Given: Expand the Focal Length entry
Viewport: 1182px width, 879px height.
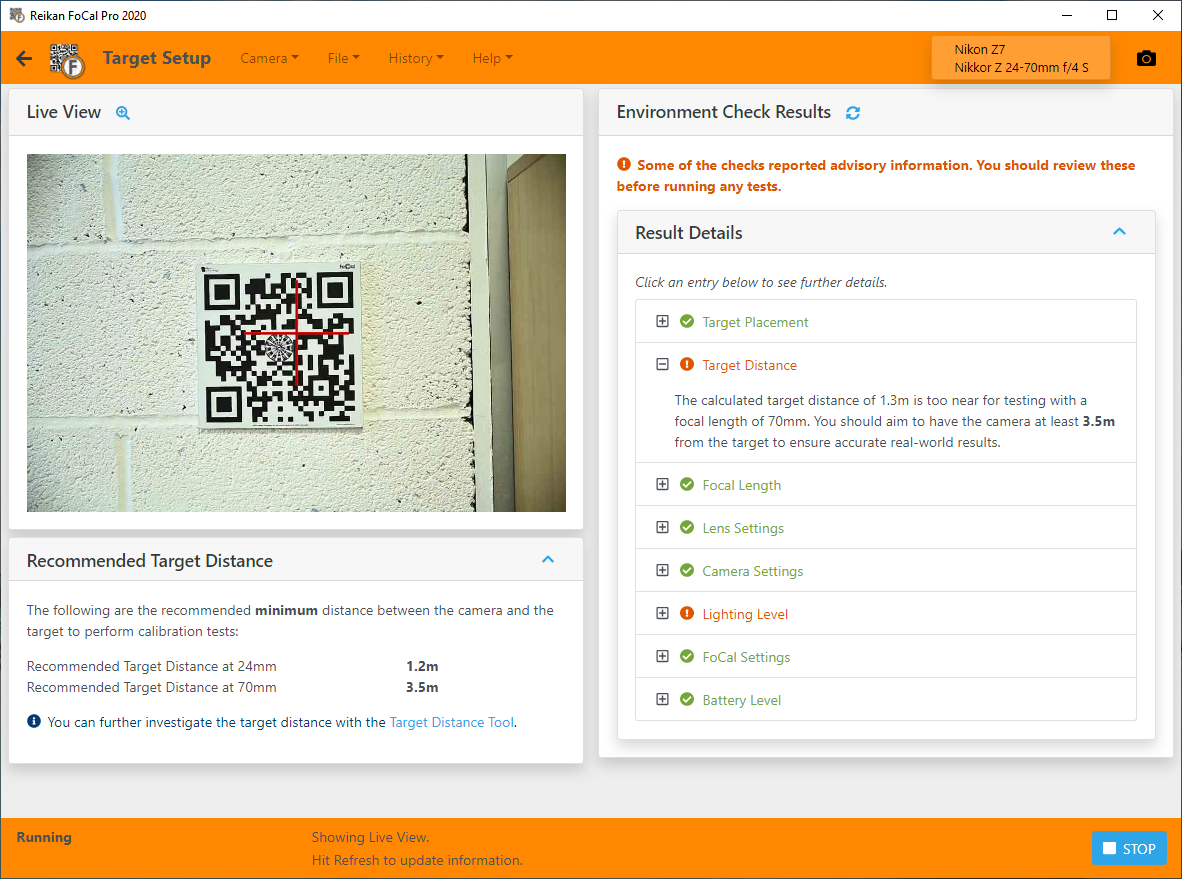Looking at the screenshot, I should (662, 484).
